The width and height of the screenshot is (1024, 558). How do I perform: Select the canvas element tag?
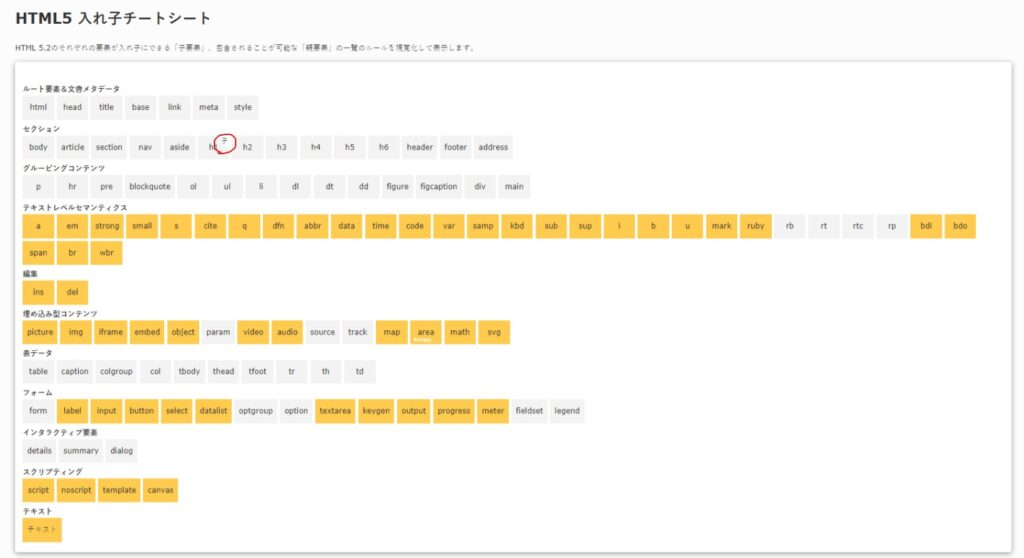click(160, 490)
